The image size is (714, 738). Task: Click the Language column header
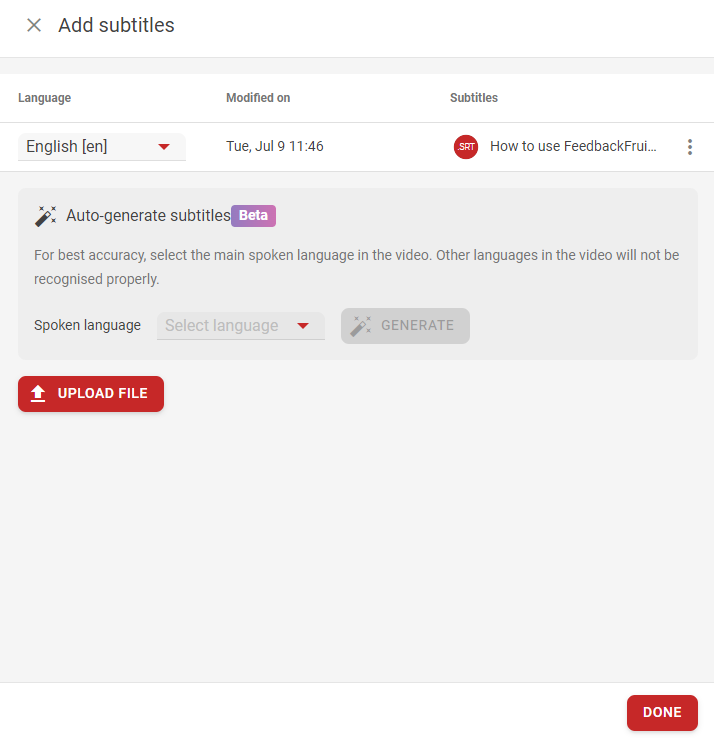pyautogui.click(x=44, y=98)
